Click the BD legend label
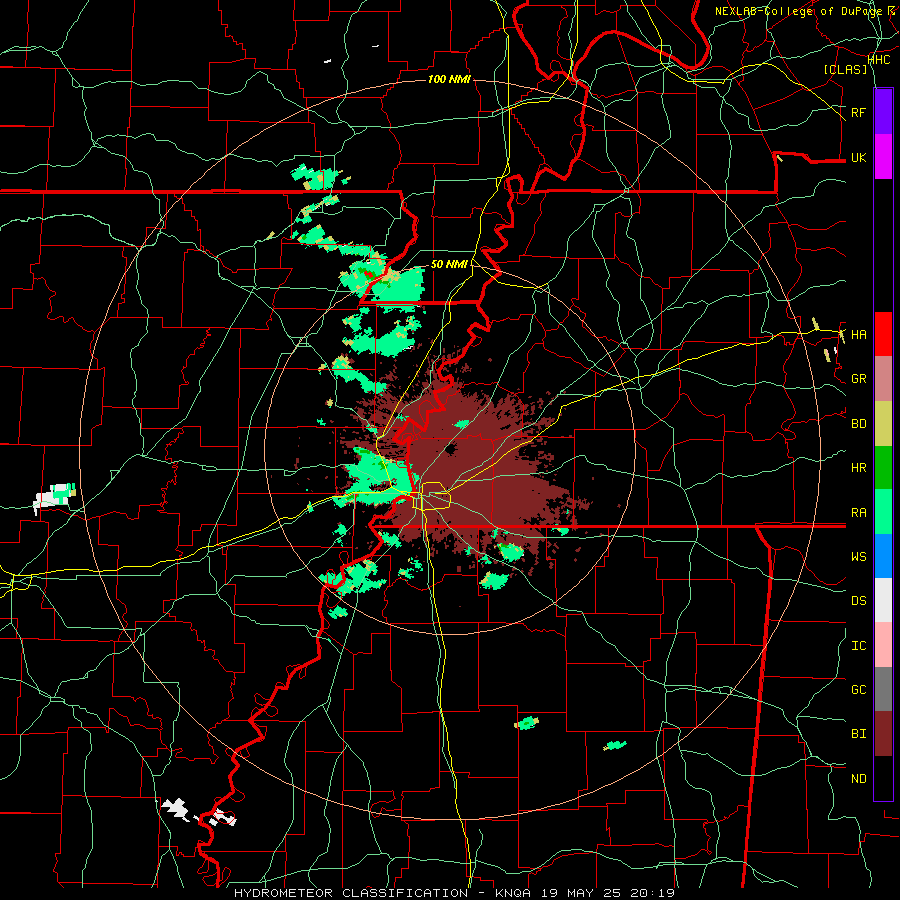 [858, 424]
